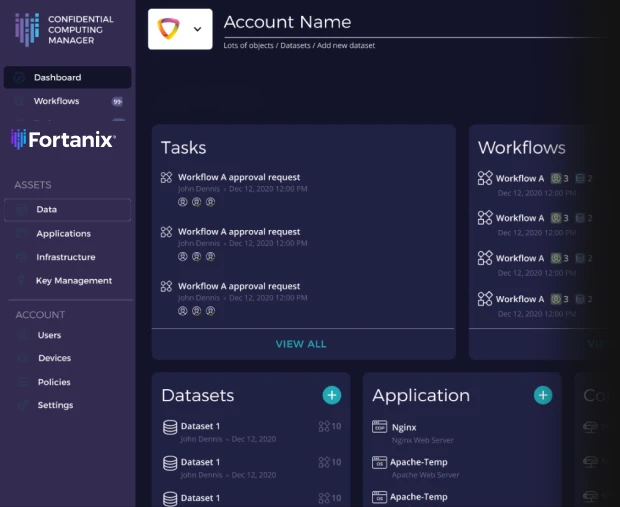Click the Confidential Computing Manager logo
This screenshot has width=620, height=507.
64,30
